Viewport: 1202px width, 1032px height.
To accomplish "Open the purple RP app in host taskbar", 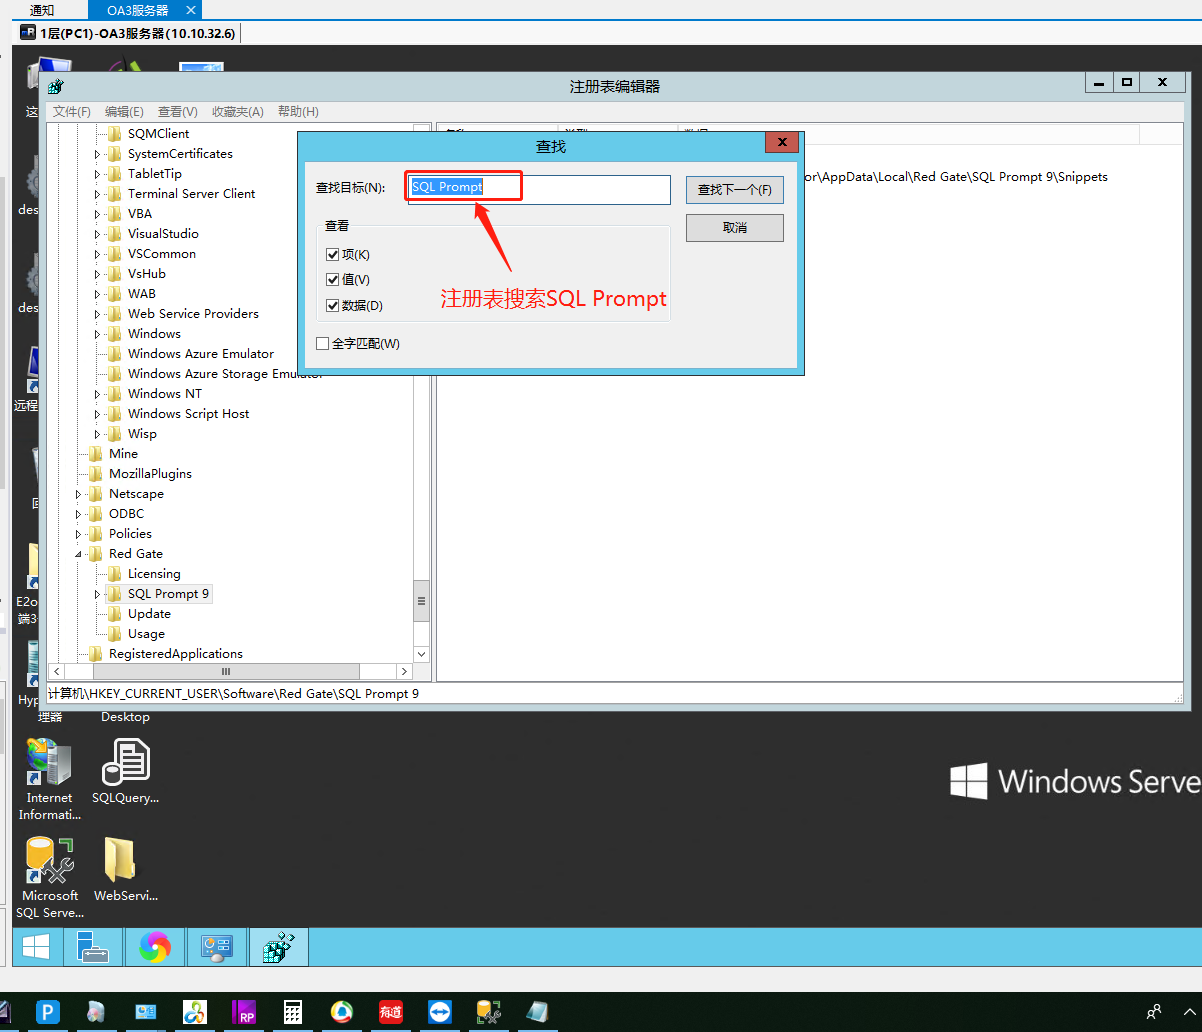I will [244, 1012].
